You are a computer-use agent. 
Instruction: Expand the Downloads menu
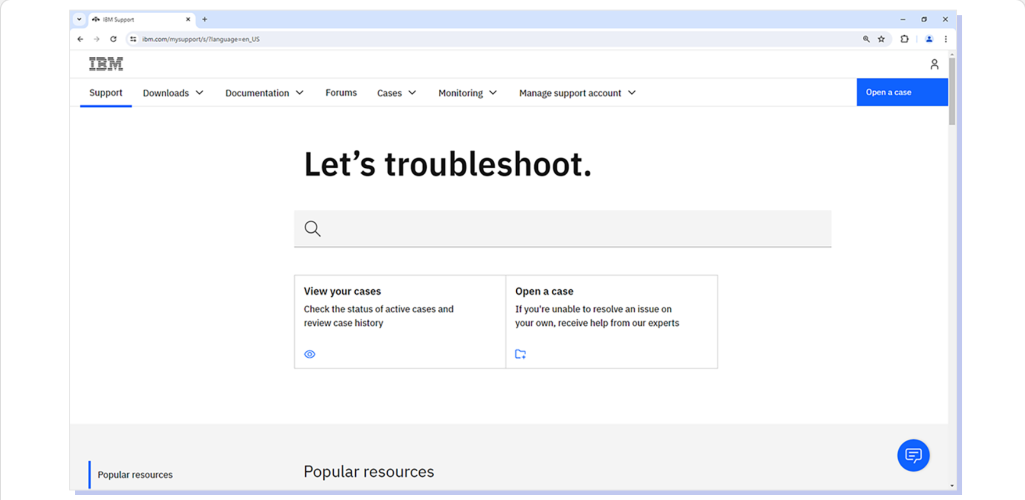[x=173, y=93]
